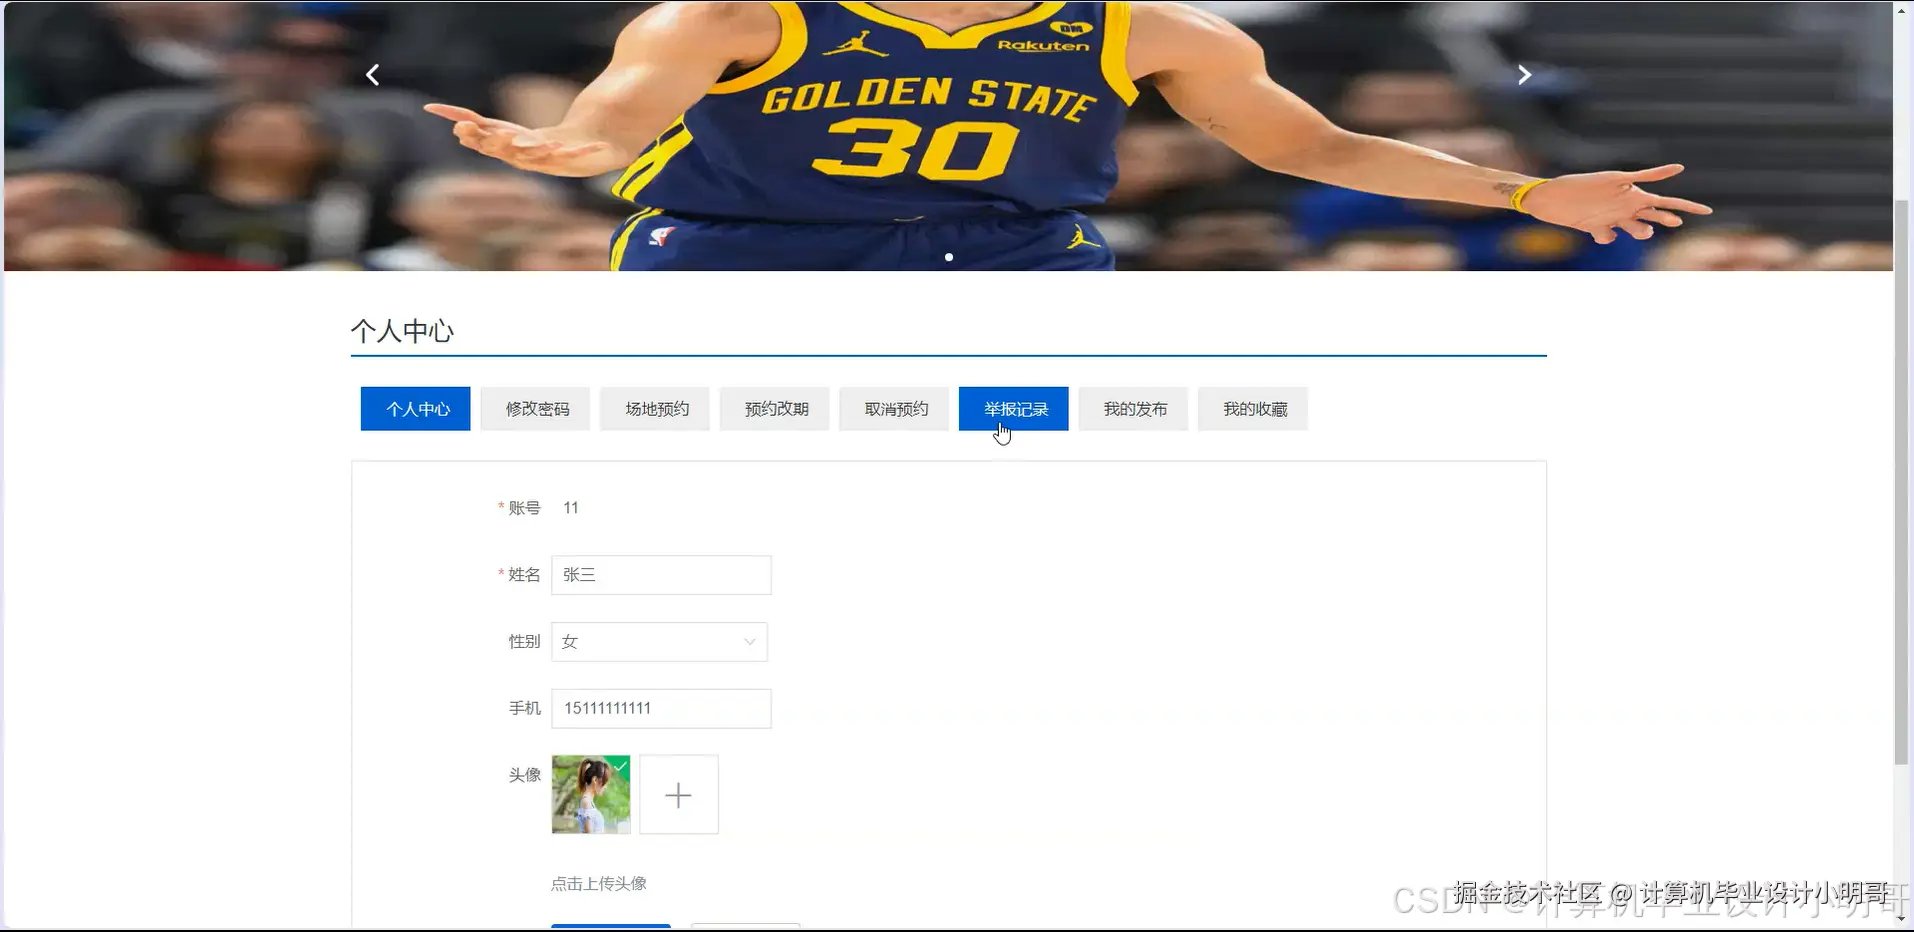Click the page vertical scrollbar
This screenshot has width=1914, height=932.
pyautogui.click(x=1902, y=482)
